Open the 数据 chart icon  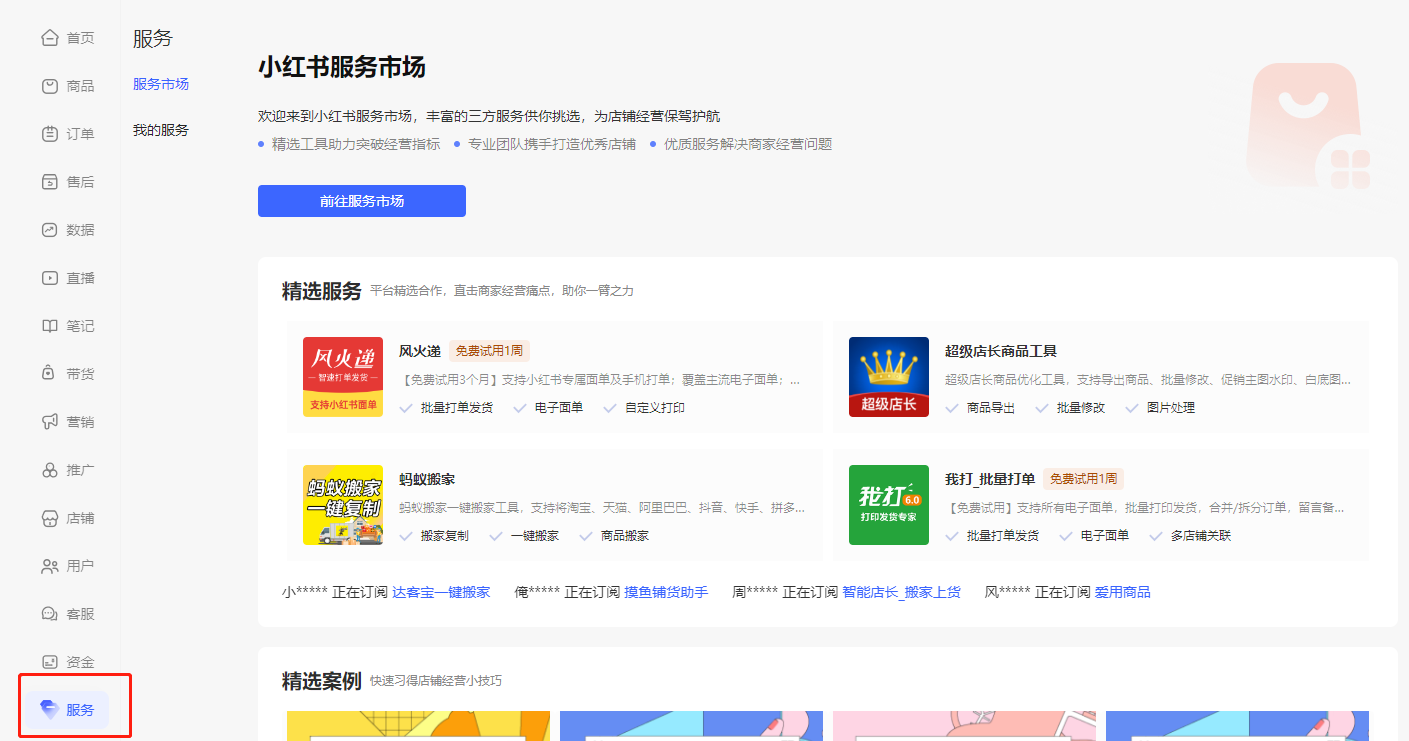(50, 230)
